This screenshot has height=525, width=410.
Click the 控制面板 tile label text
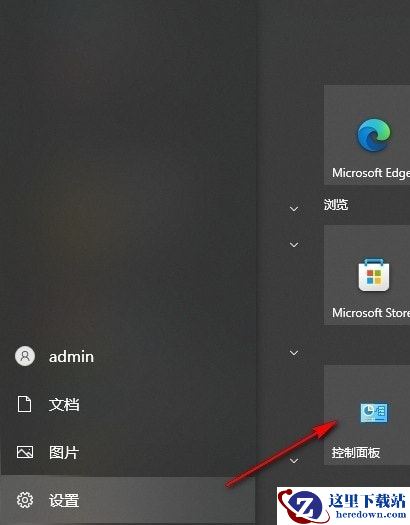(356, 453)
